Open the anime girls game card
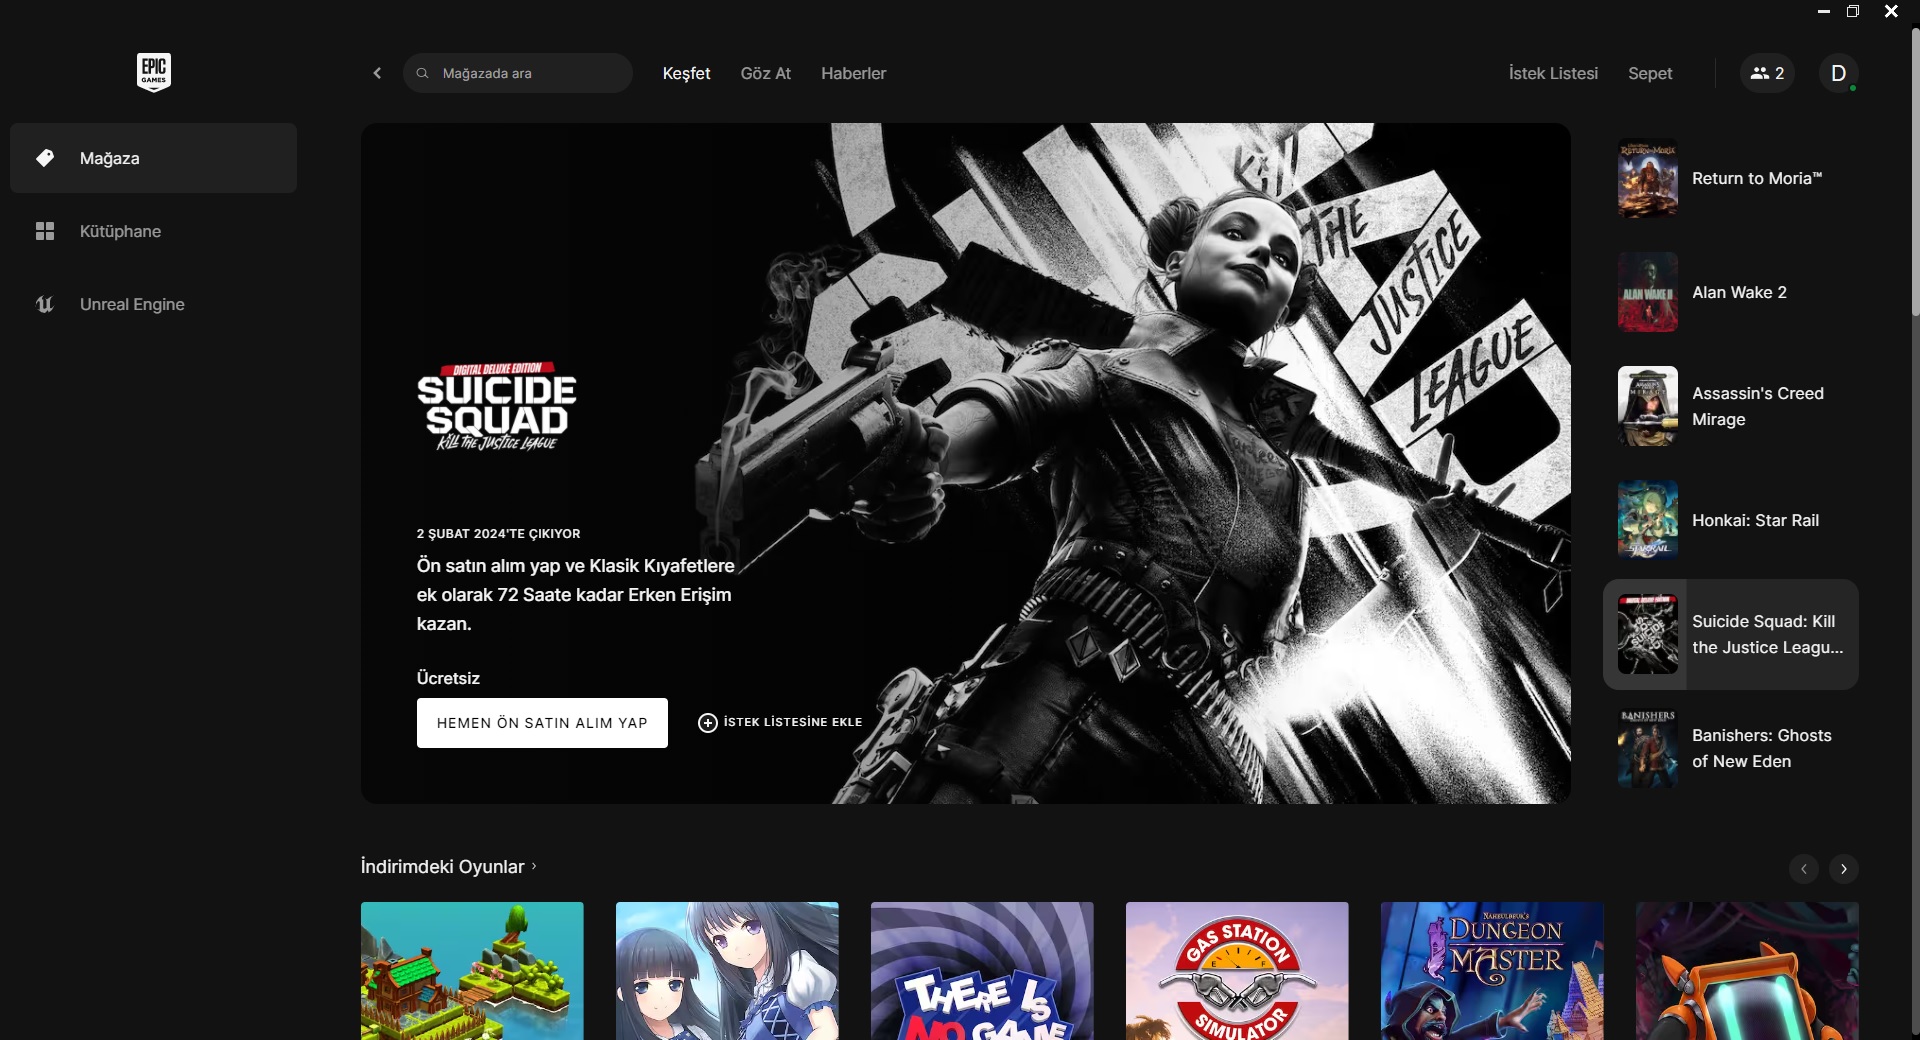 point(727,971)
